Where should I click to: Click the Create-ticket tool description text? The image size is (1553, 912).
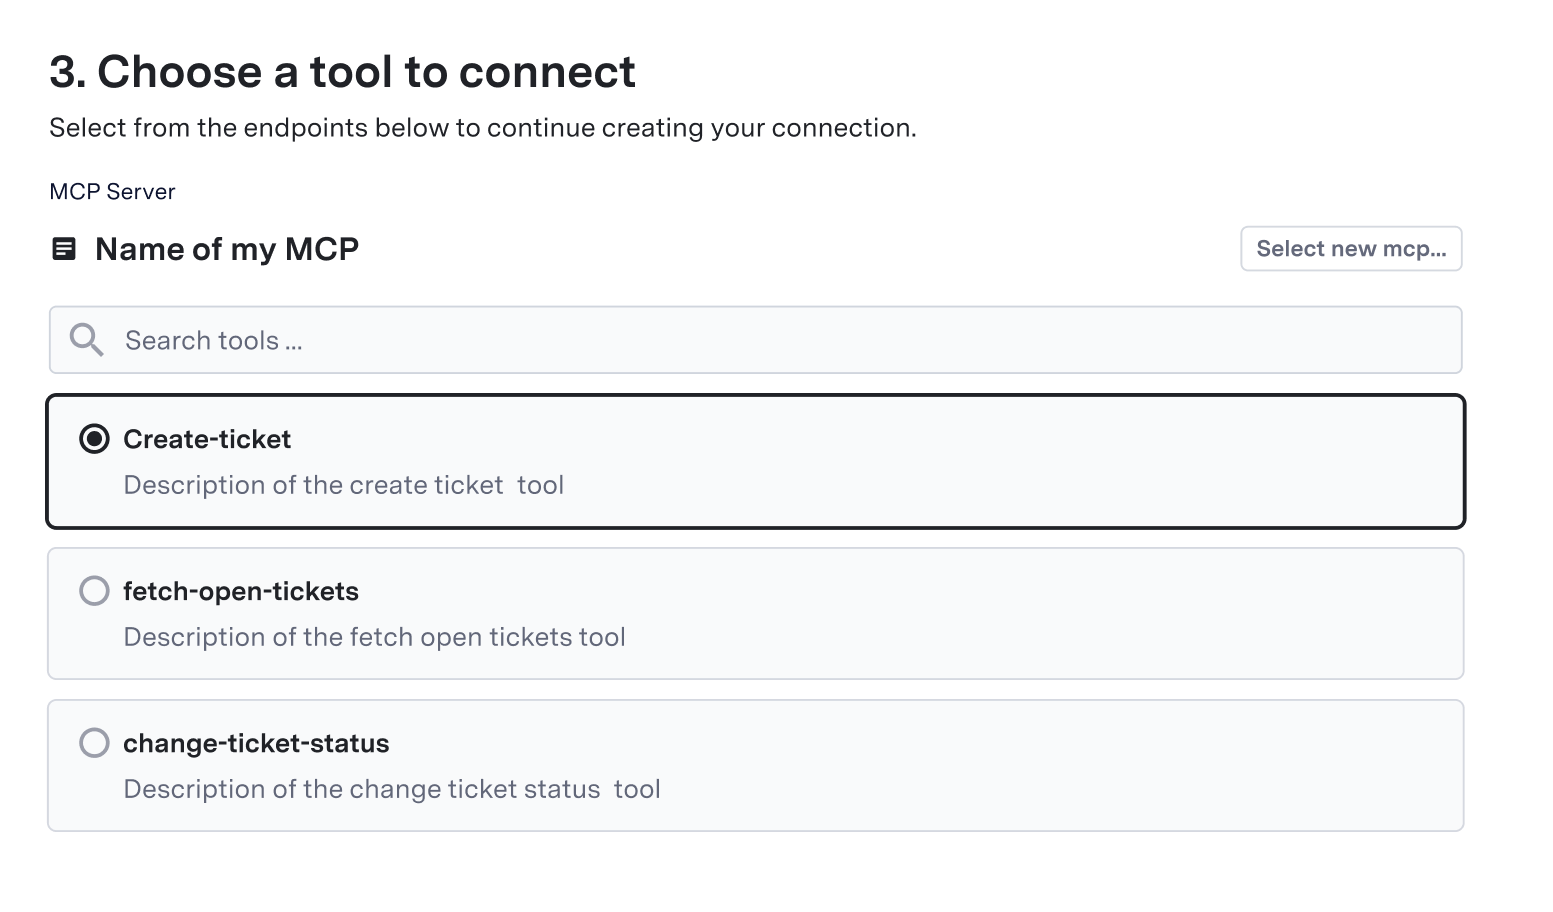pyautogui.click(x=343, y=485)
